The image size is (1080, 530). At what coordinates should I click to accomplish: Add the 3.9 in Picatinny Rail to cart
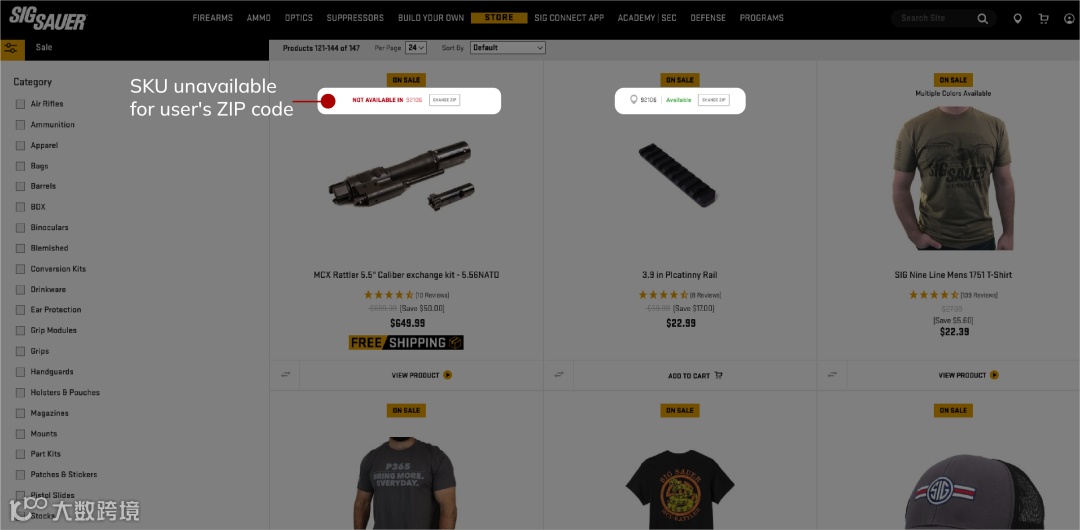coord(695,376)
